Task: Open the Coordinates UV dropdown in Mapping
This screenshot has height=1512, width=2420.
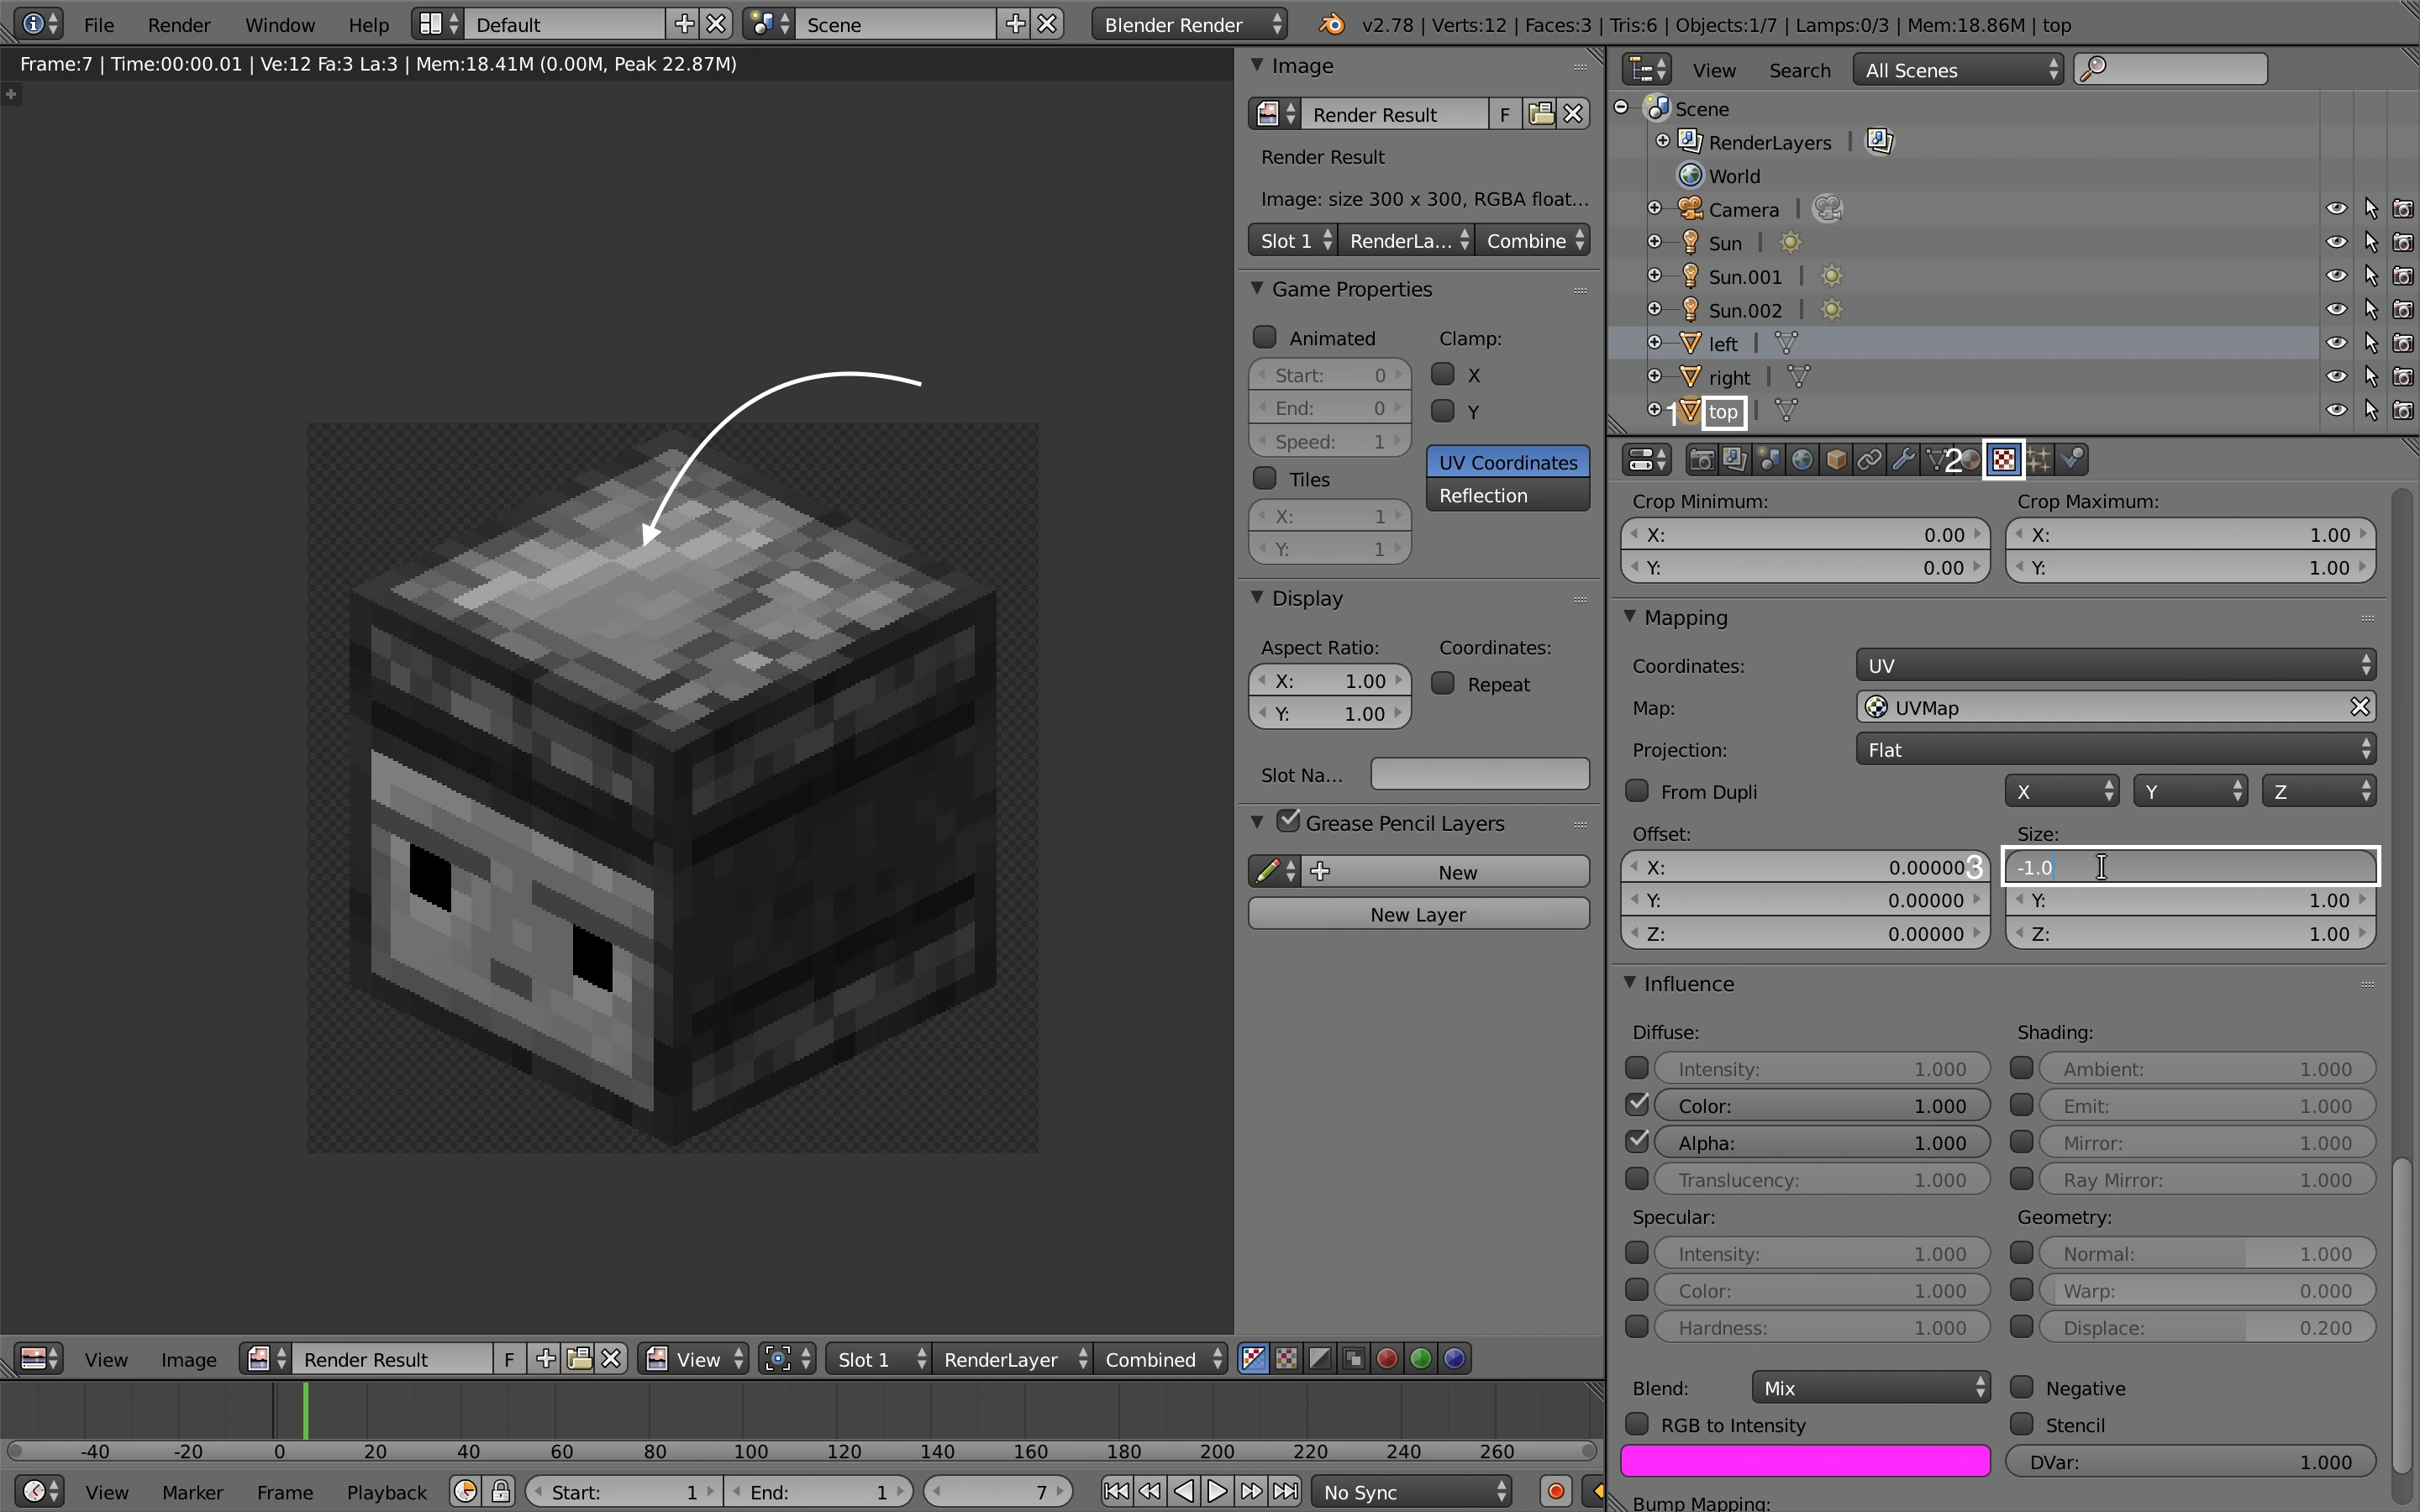Action: [x=2115, y=666]
